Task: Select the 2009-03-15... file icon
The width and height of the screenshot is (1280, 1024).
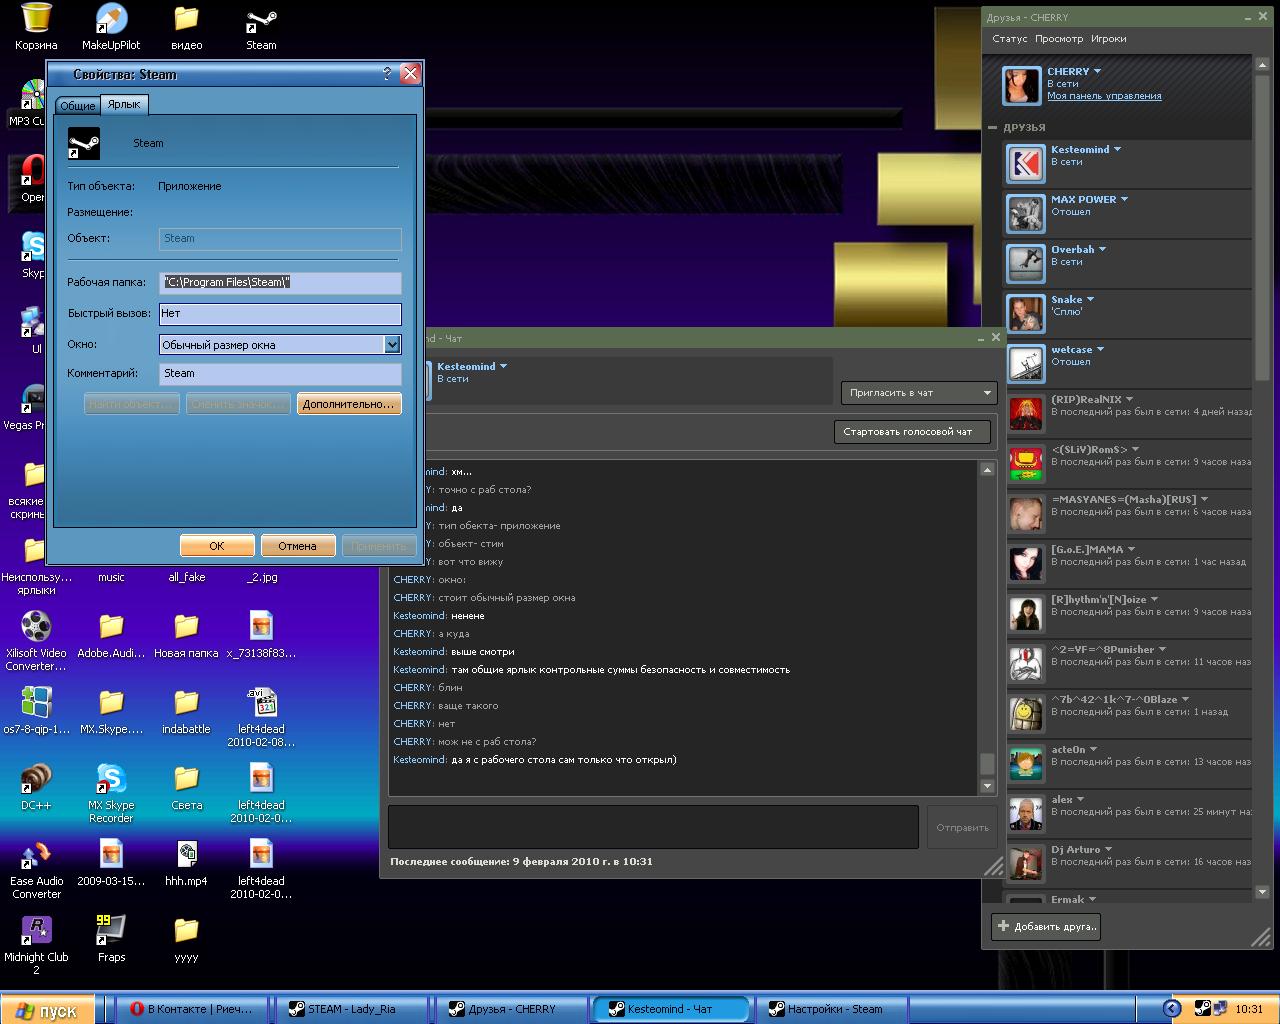Action: (111, 863)
